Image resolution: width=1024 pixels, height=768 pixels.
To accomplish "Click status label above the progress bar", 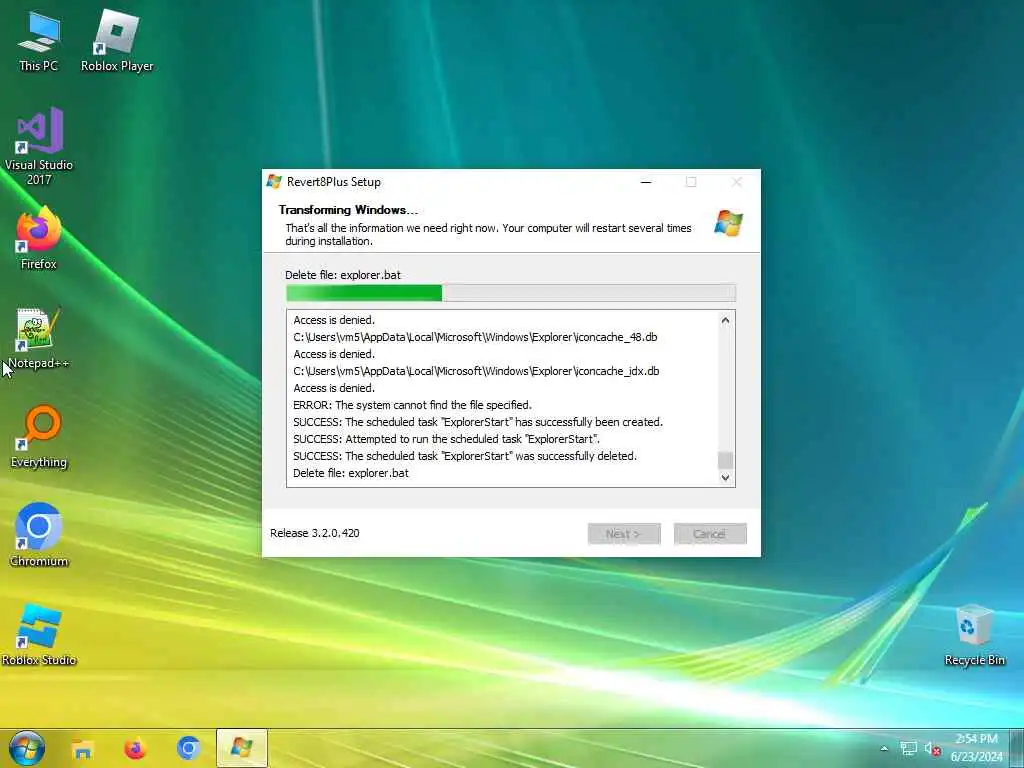I will point(343,275).
